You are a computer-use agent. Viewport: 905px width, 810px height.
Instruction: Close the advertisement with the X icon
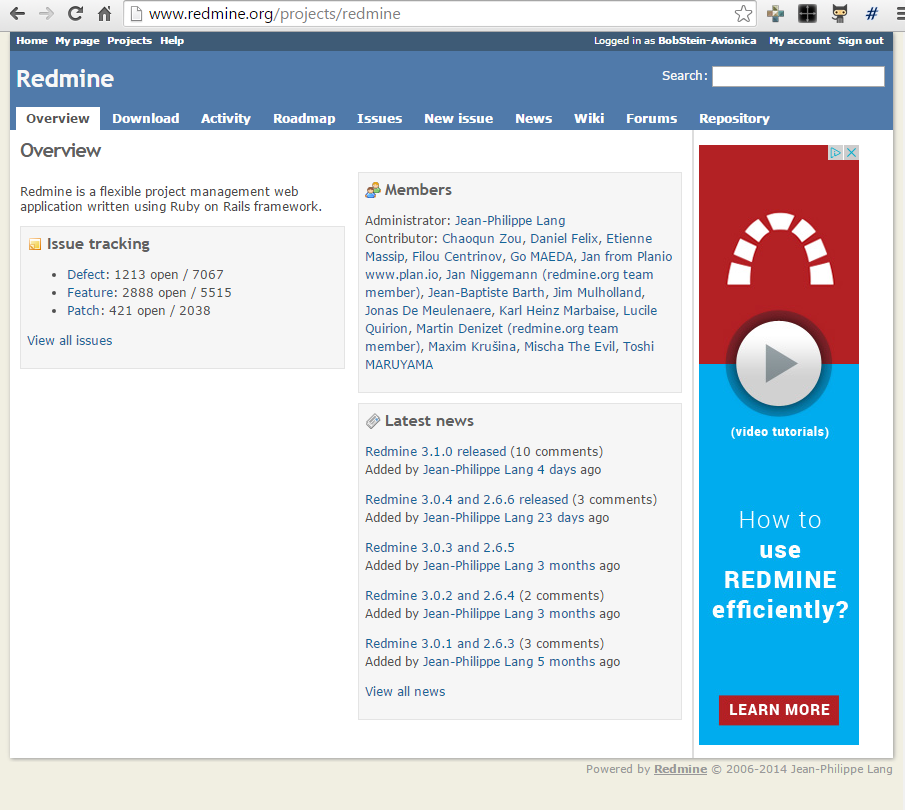click(x=851, y=152)
